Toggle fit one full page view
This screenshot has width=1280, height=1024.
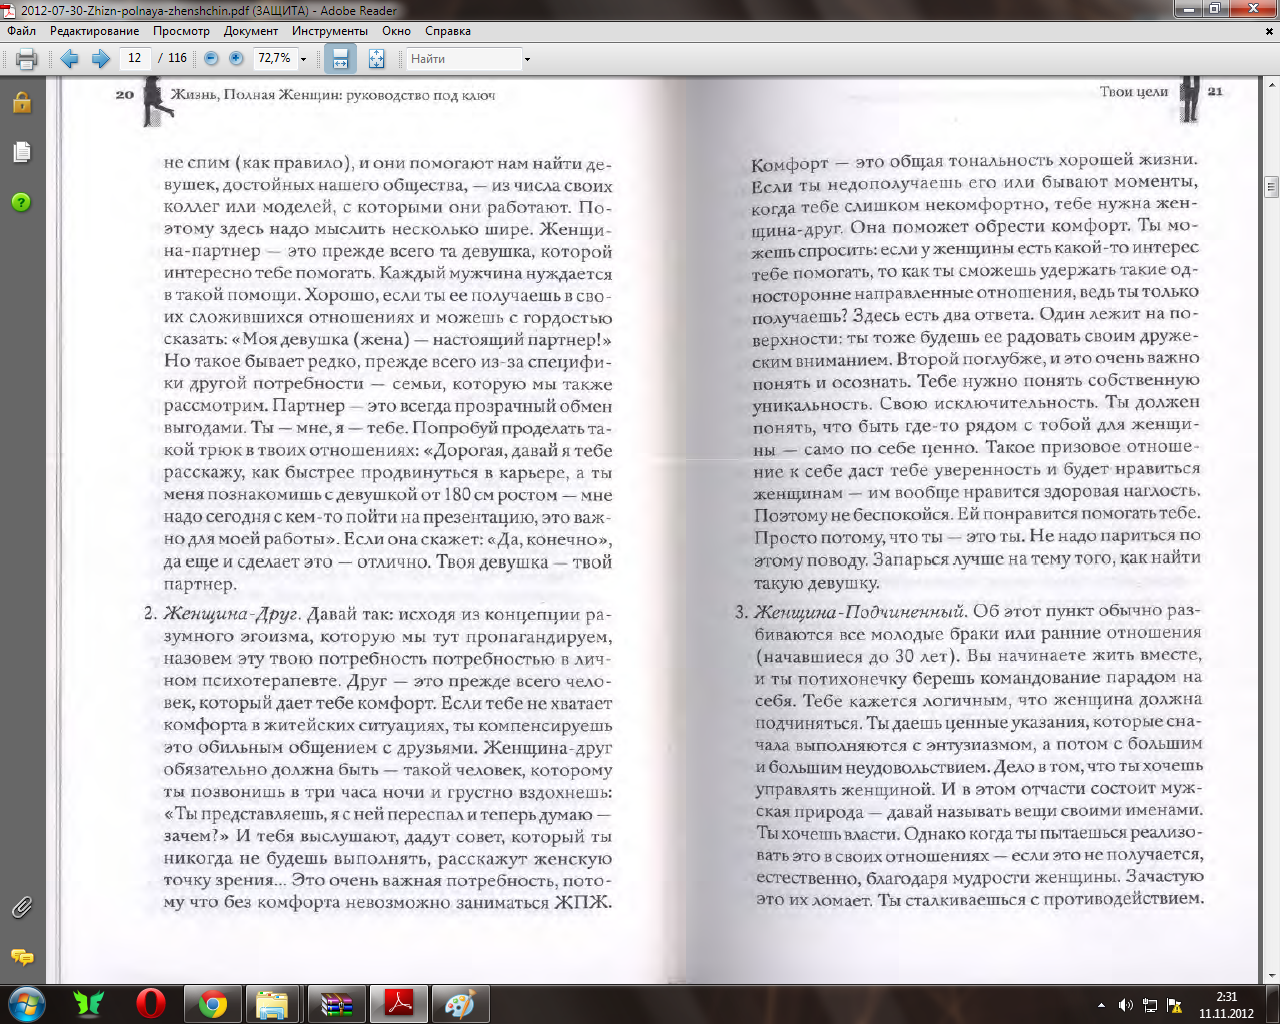point(376,59)
